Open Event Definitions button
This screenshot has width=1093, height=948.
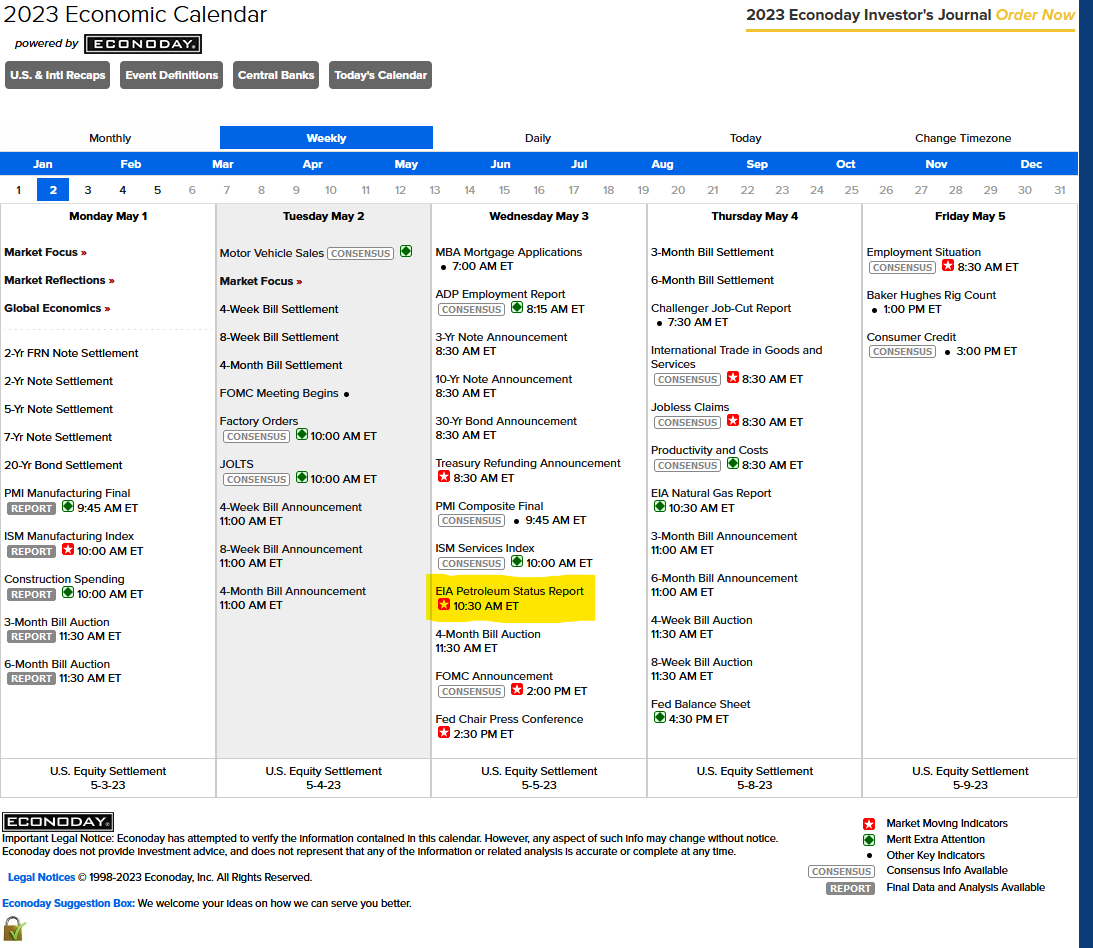pos(171,75)
